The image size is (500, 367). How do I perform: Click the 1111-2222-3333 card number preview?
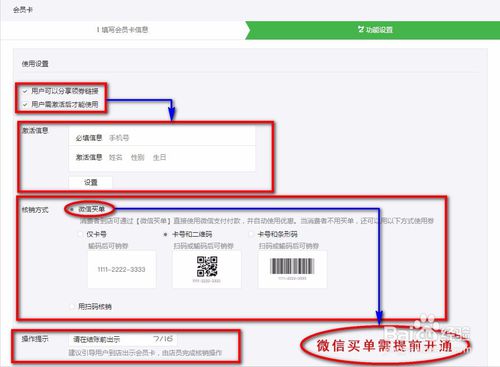[x=121, y=269]
